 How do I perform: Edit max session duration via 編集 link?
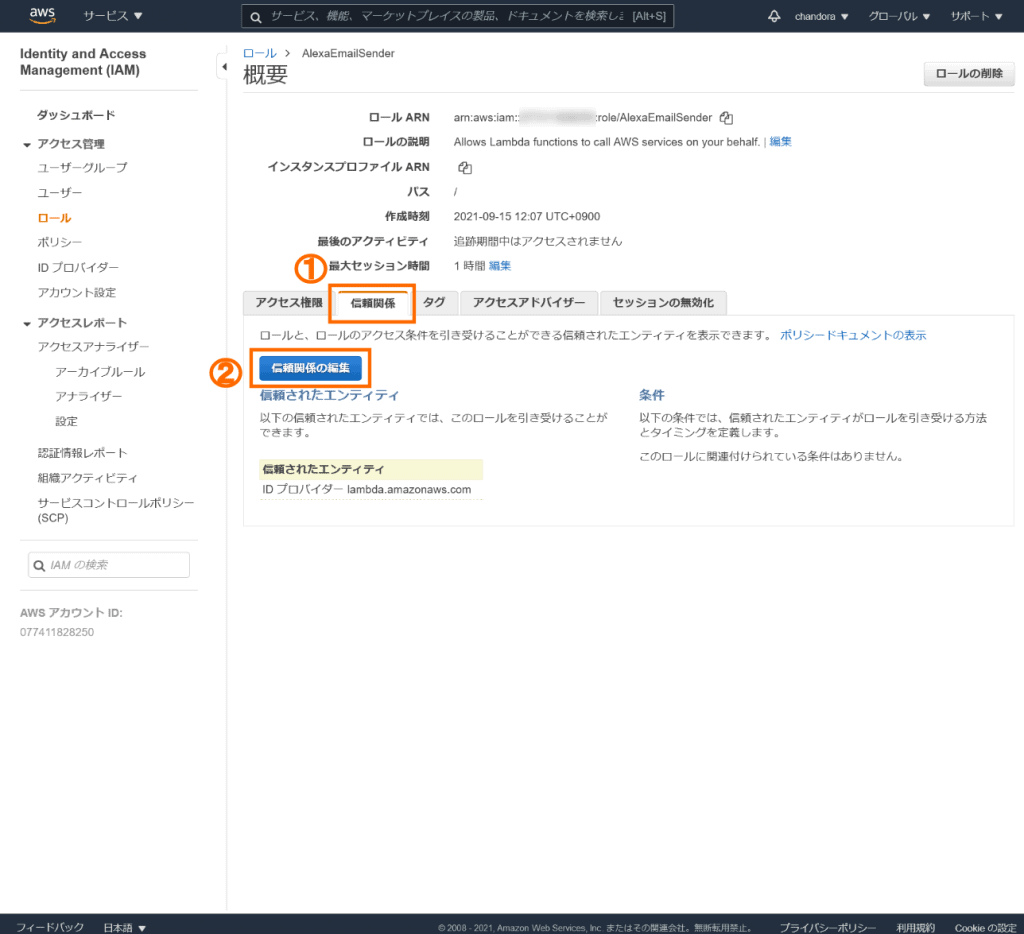500,266
